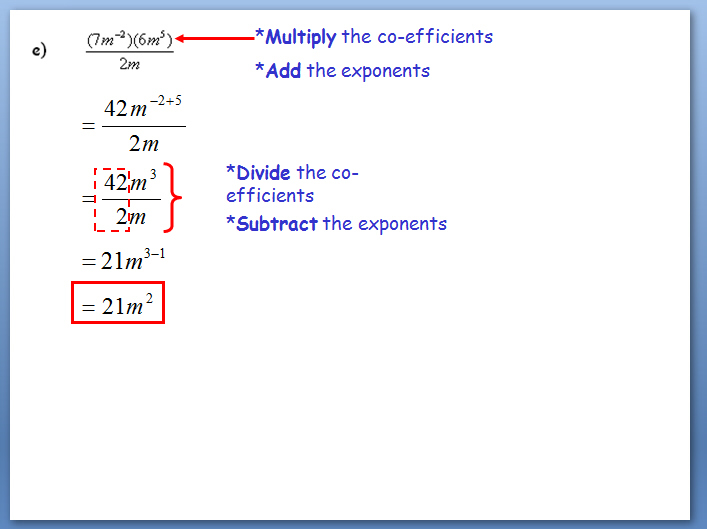
Task: Click the "Subtract the exponents" text line
Action: pyautogui.click(x=336, y=223)
